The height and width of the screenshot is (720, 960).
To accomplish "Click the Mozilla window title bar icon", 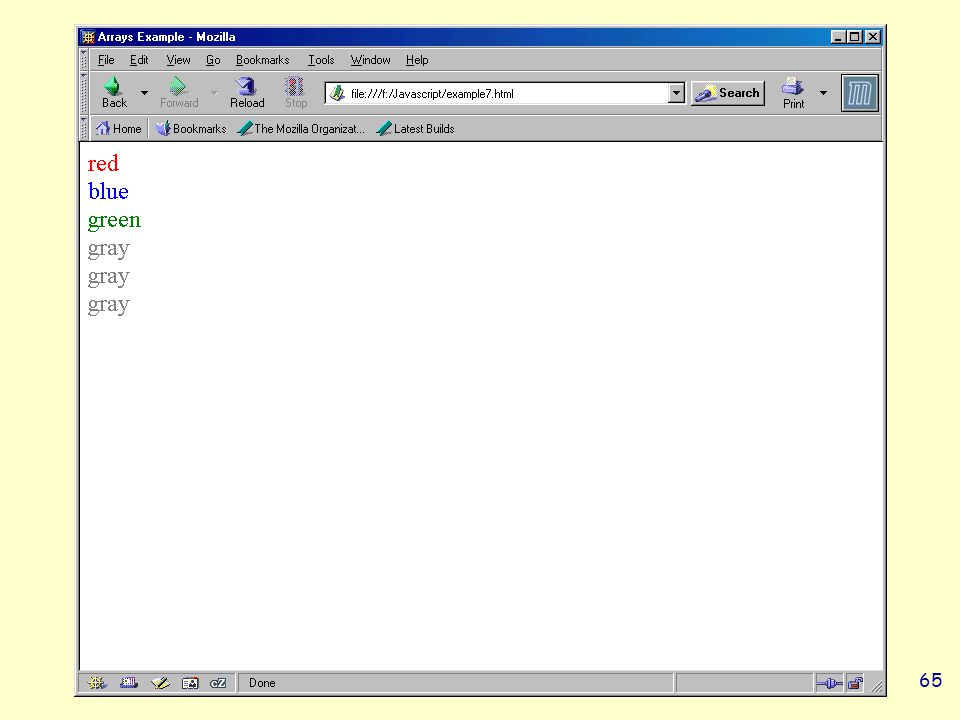I will (x=88, y=37).
